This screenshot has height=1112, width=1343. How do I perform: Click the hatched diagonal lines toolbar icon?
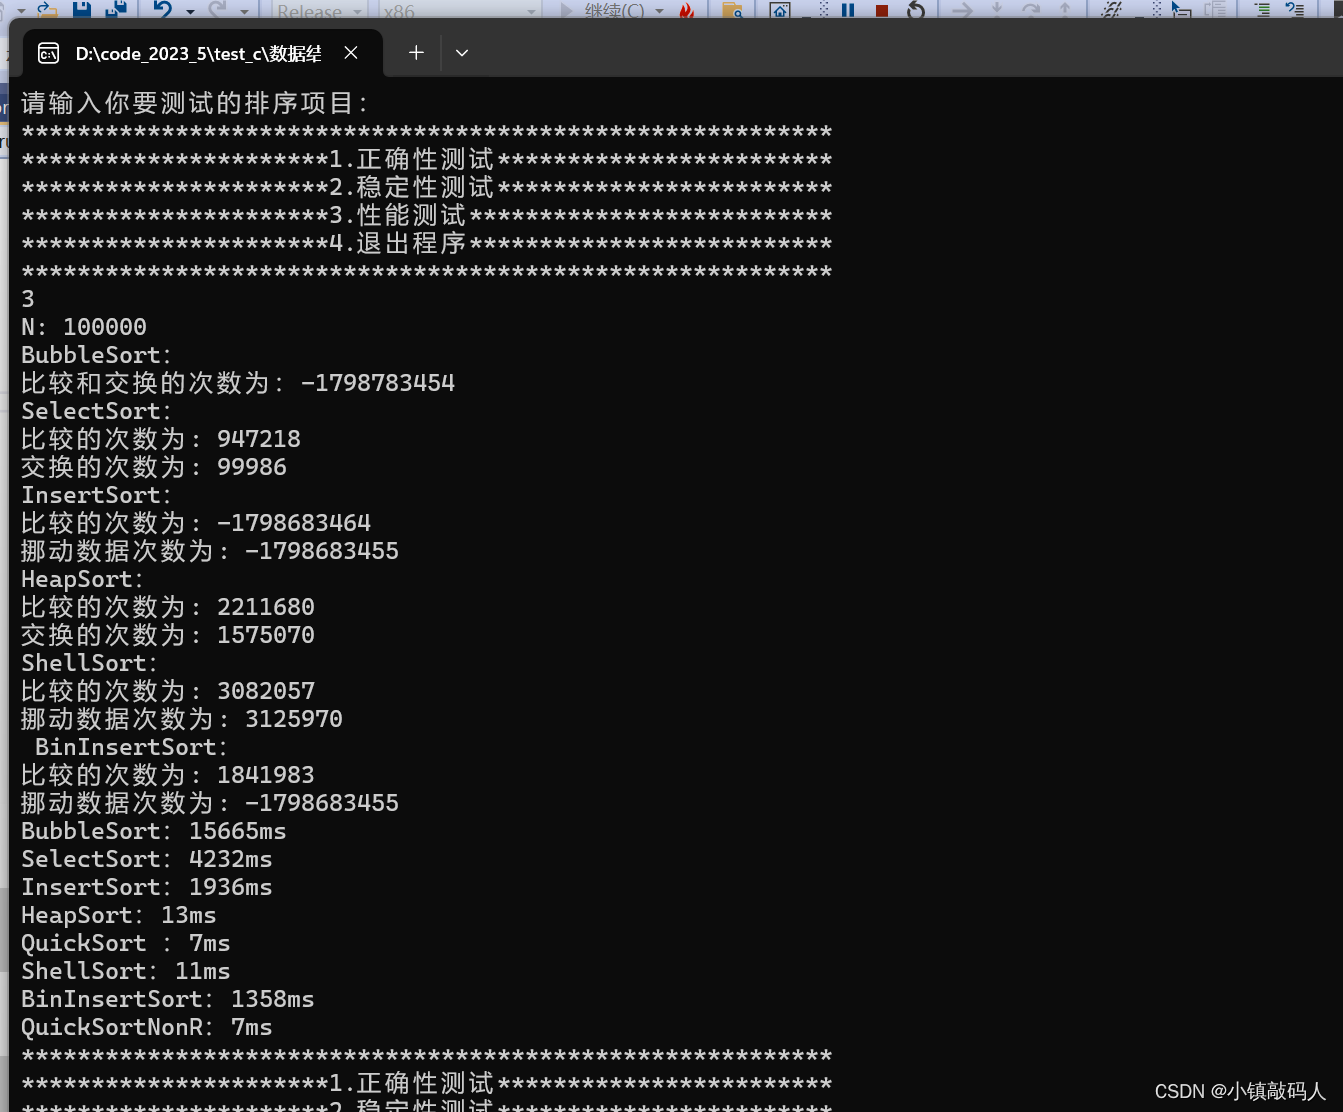[1111, 9]
